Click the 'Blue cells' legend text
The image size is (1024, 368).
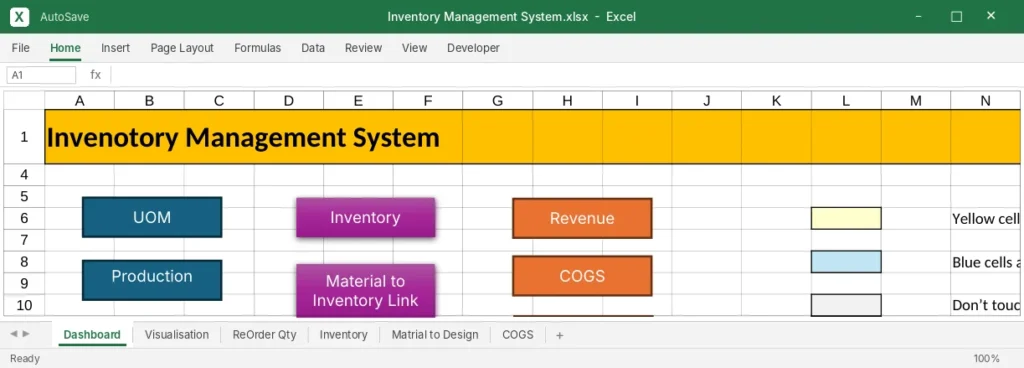pyautogui.click(x=986, y=262)
